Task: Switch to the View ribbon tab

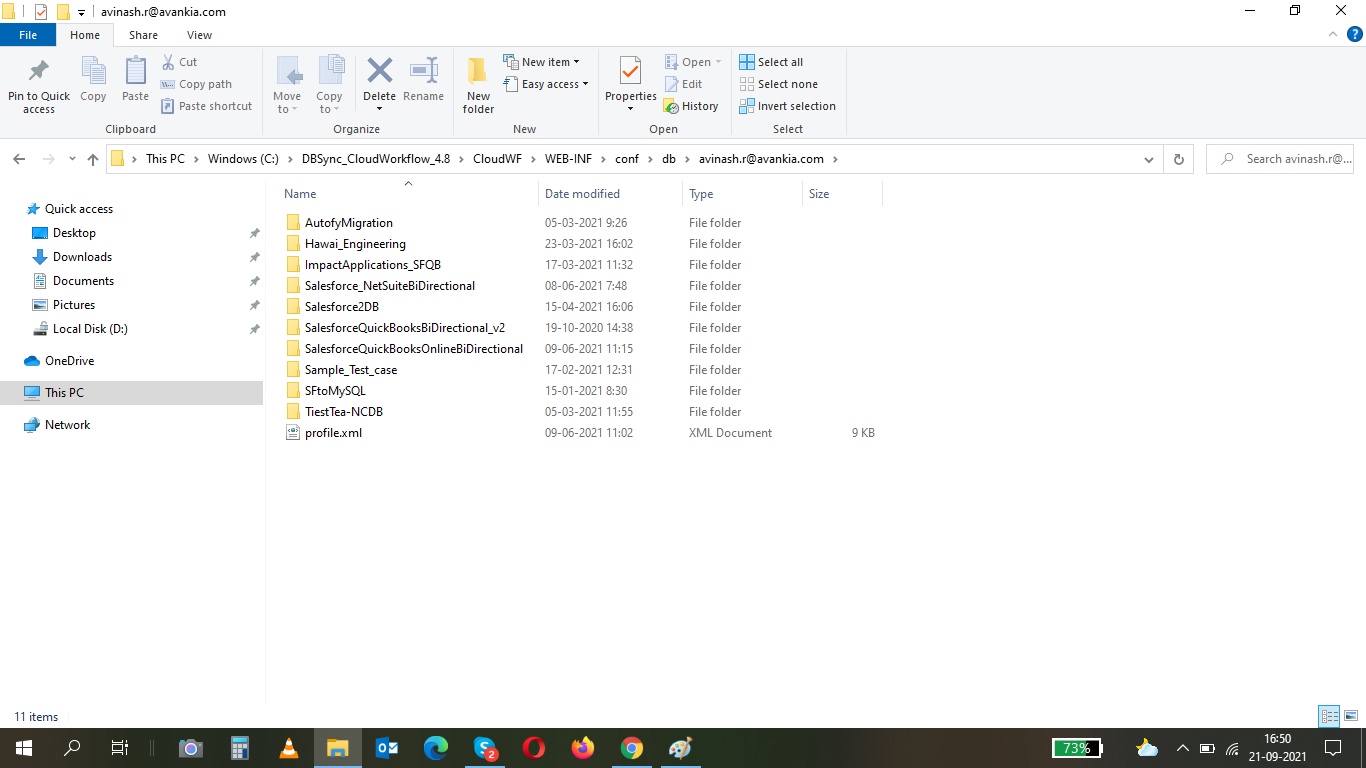Action: pyautogui.click(x=199, y=35)
